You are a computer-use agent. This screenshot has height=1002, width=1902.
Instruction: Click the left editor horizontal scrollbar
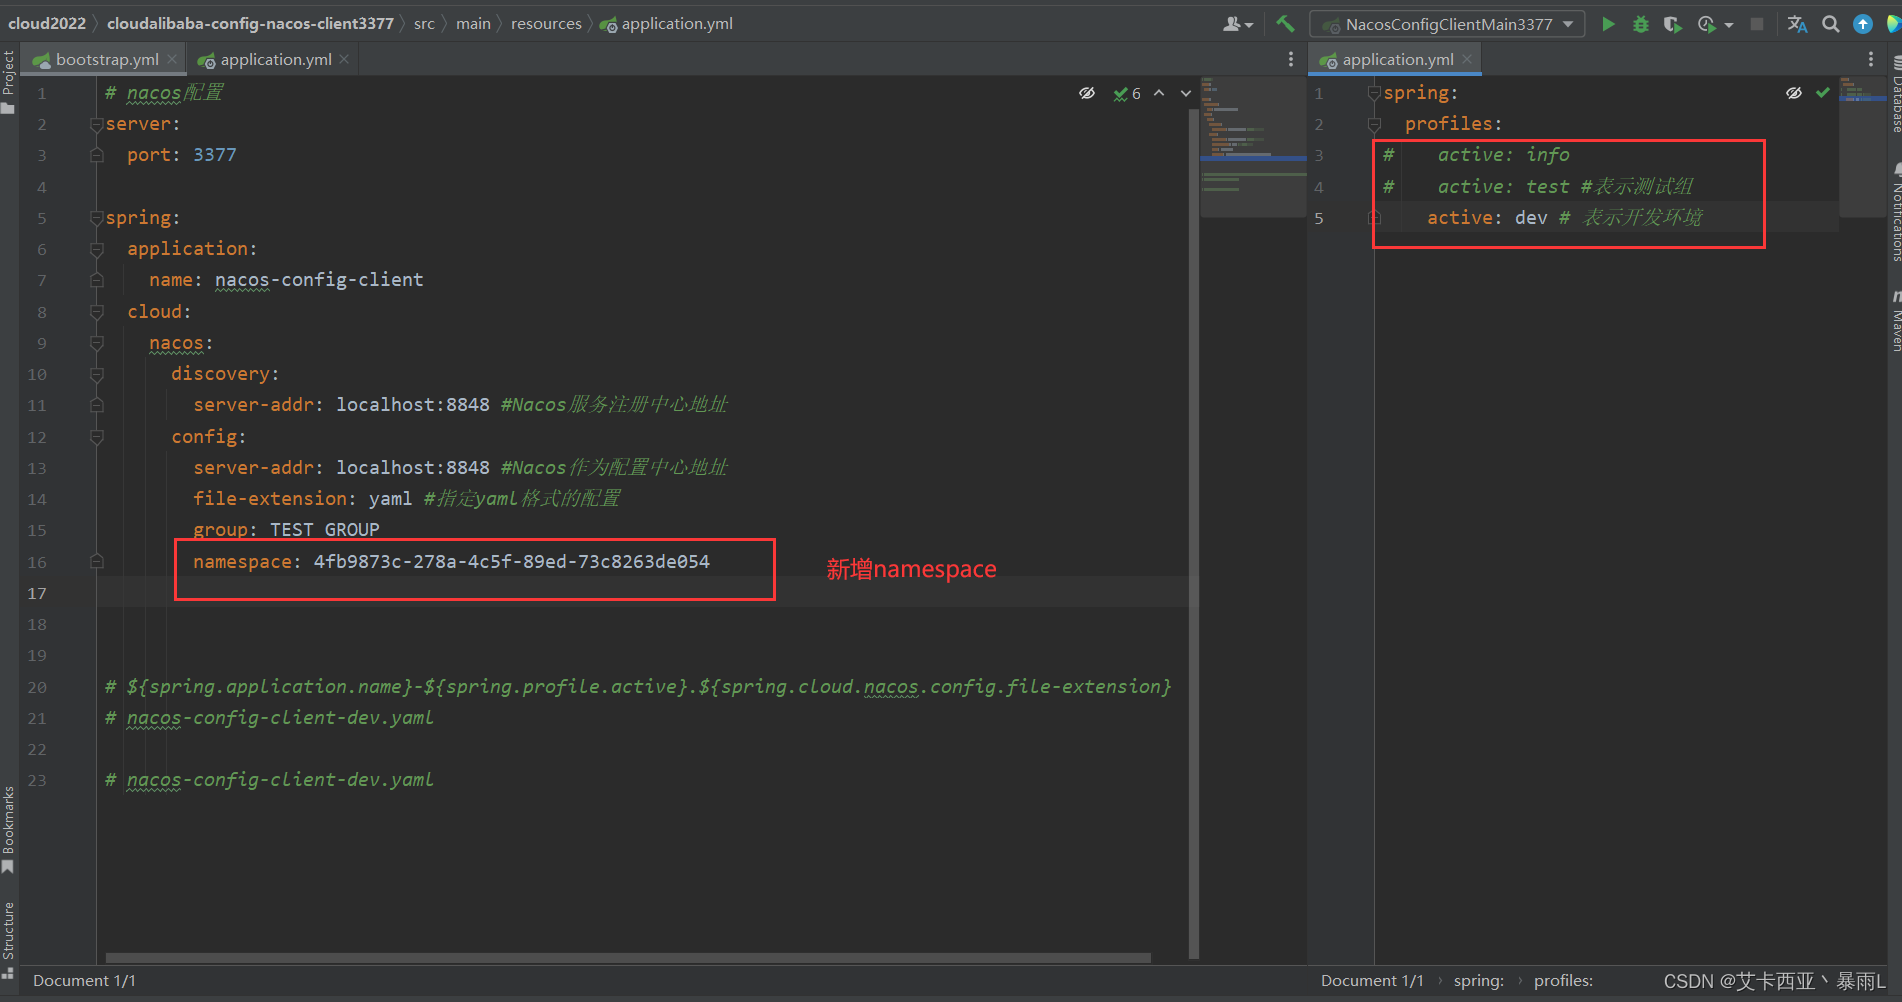(628, 958)
